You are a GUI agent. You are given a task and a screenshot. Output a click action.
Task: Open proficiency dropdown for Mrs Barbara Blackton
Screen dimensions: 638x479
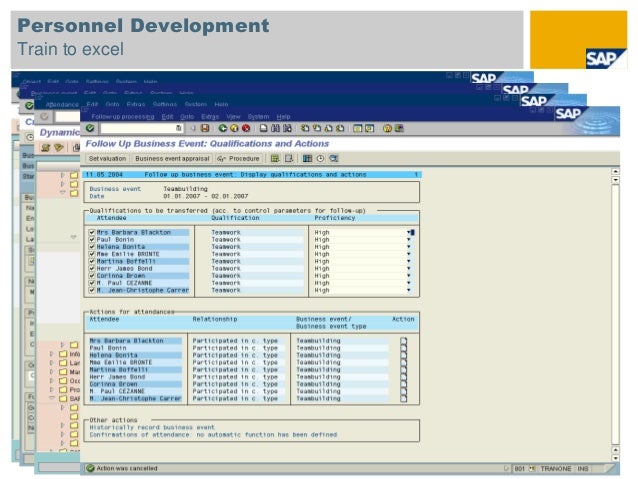[409, 232]
